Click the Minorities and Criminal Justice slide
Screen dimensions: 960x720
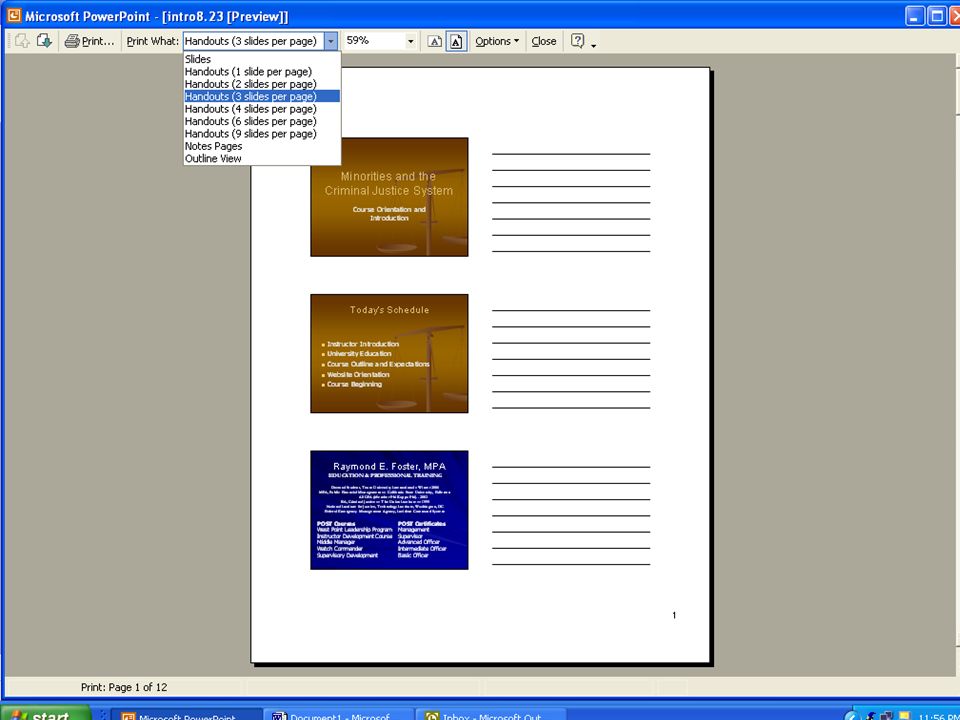coord(389,197)
